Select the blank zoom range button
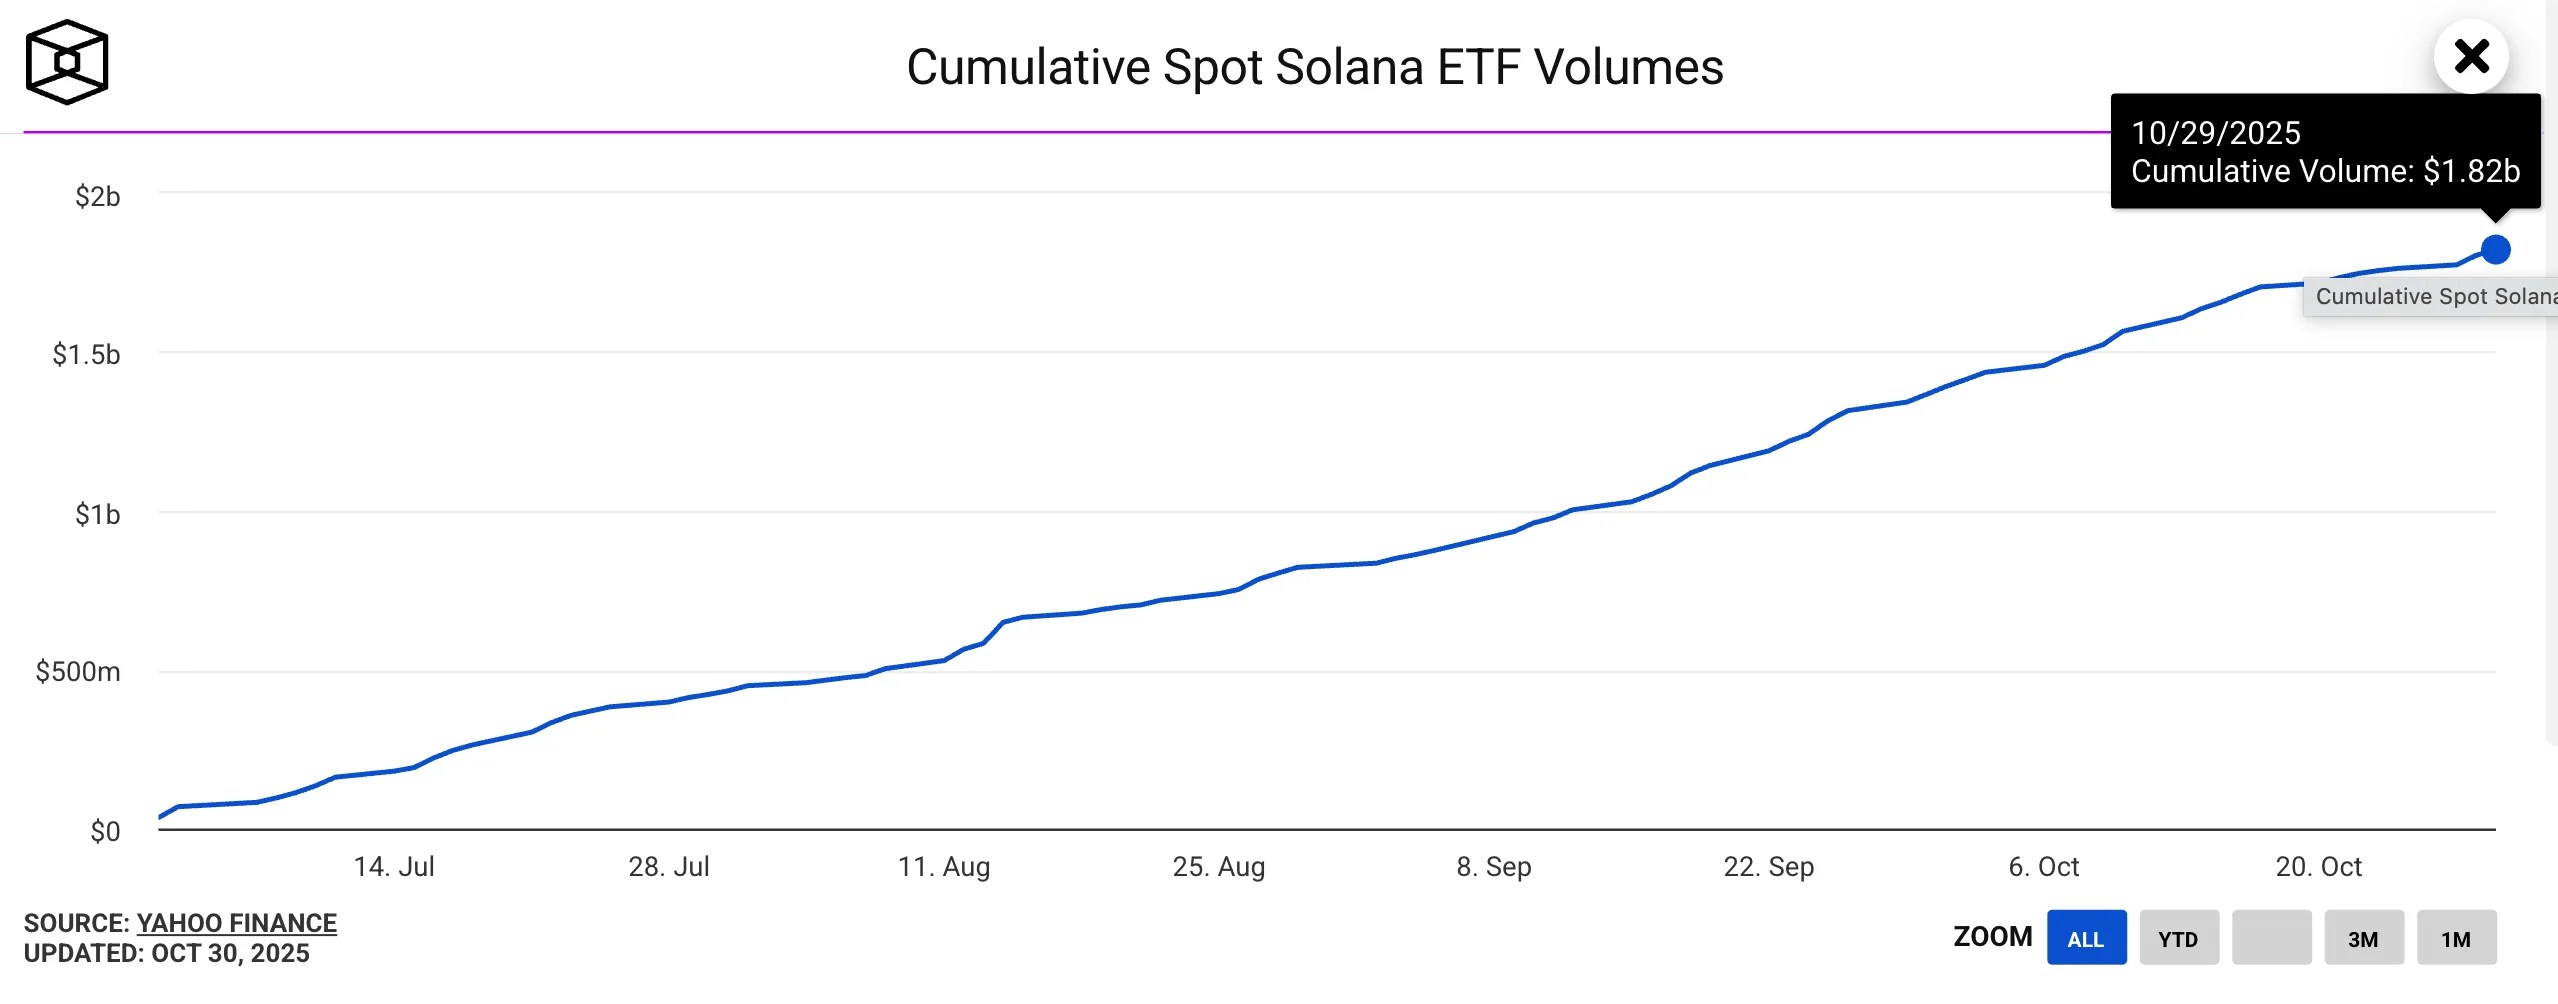This screenshot has height=1004, width=2558. tap(2272, 938)
